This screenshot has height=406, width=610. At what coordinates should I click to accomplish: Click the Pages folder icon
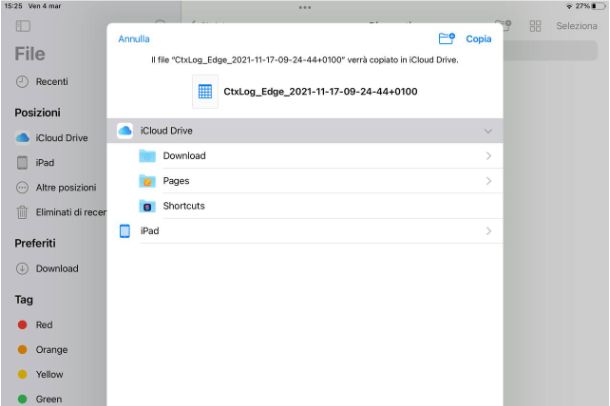(147, 181)
